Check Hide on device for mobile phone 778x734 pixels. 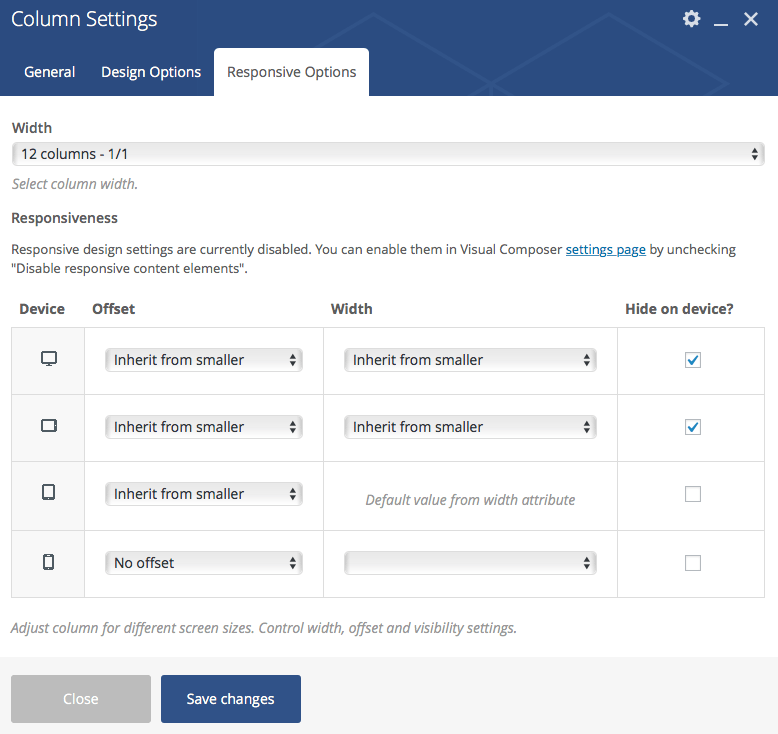(x=693, y=563)
